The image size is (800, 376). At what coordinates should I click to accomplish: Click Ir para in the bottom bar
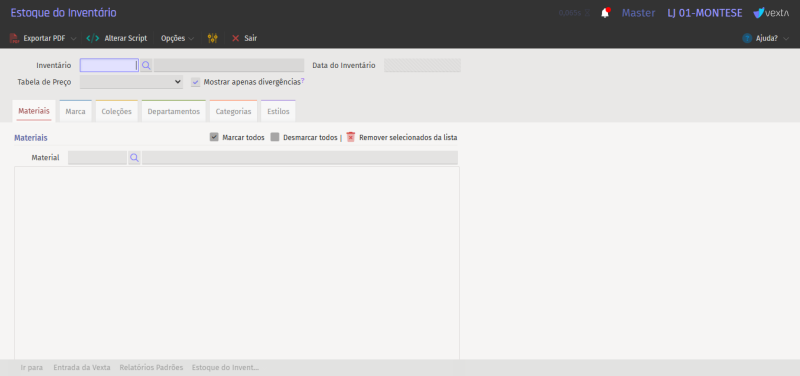(32, 367)
